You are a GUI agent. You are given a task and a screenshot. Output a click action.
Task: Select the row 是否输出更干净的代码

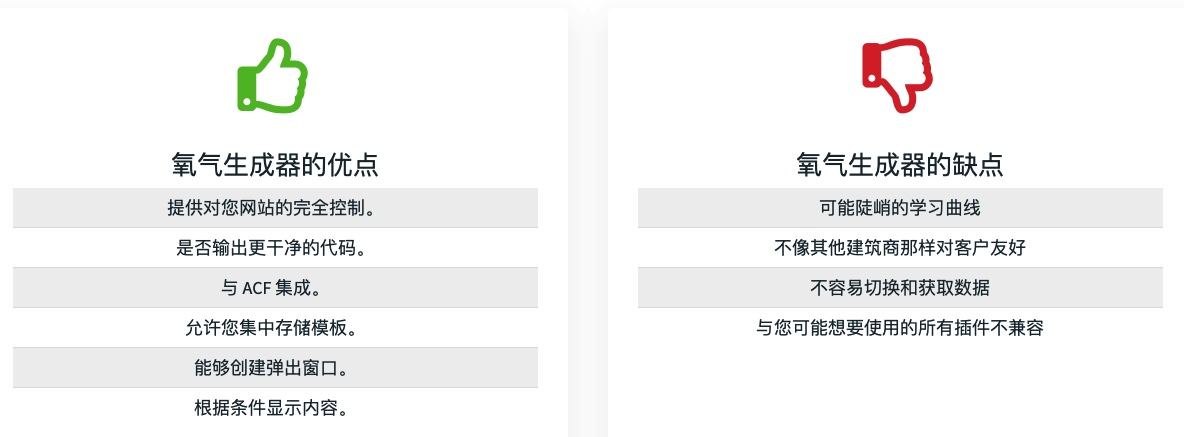click(275, 248)
